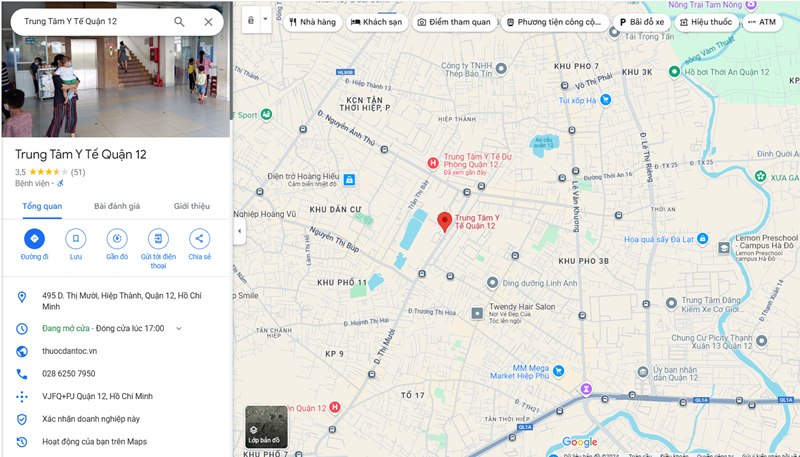Filter map by Khách sạn

click(375, 21)
